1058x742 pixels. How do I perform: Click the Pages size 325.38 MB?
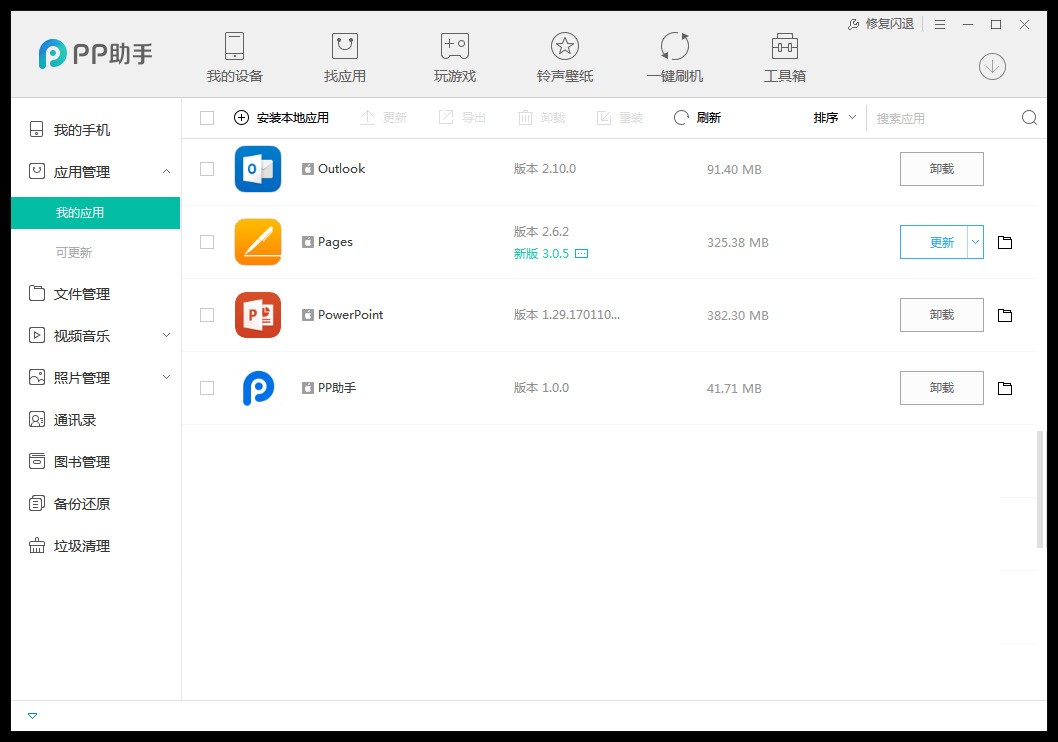click(737, 243)
